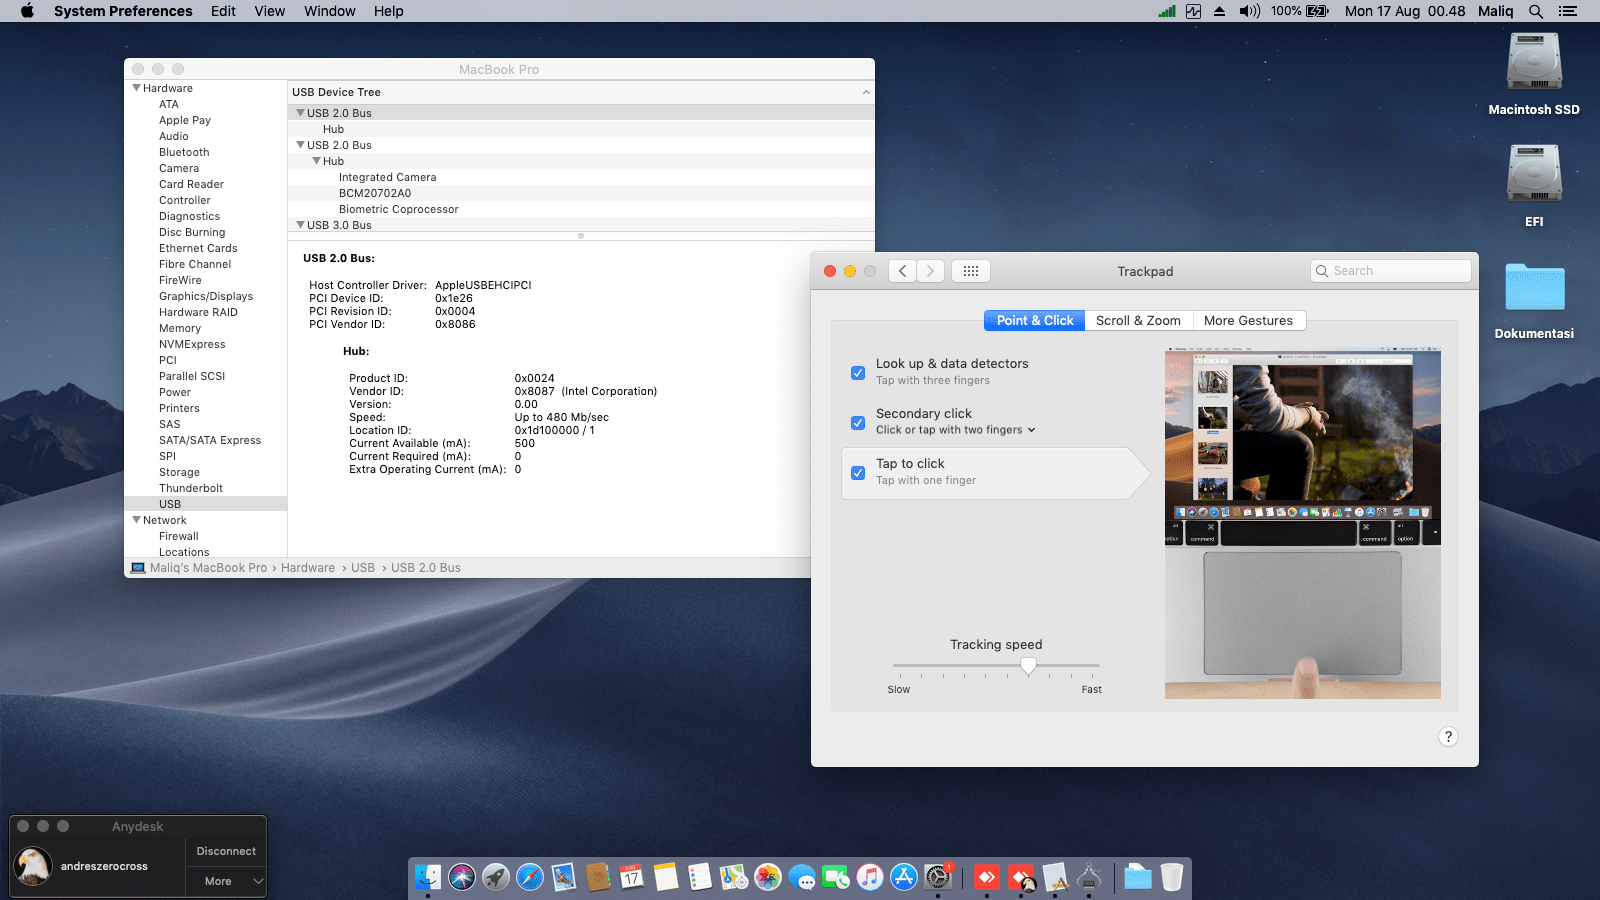Toggle the Secondary click checkbox
This screenshot has width=1600, height=900.
[858, 423]
